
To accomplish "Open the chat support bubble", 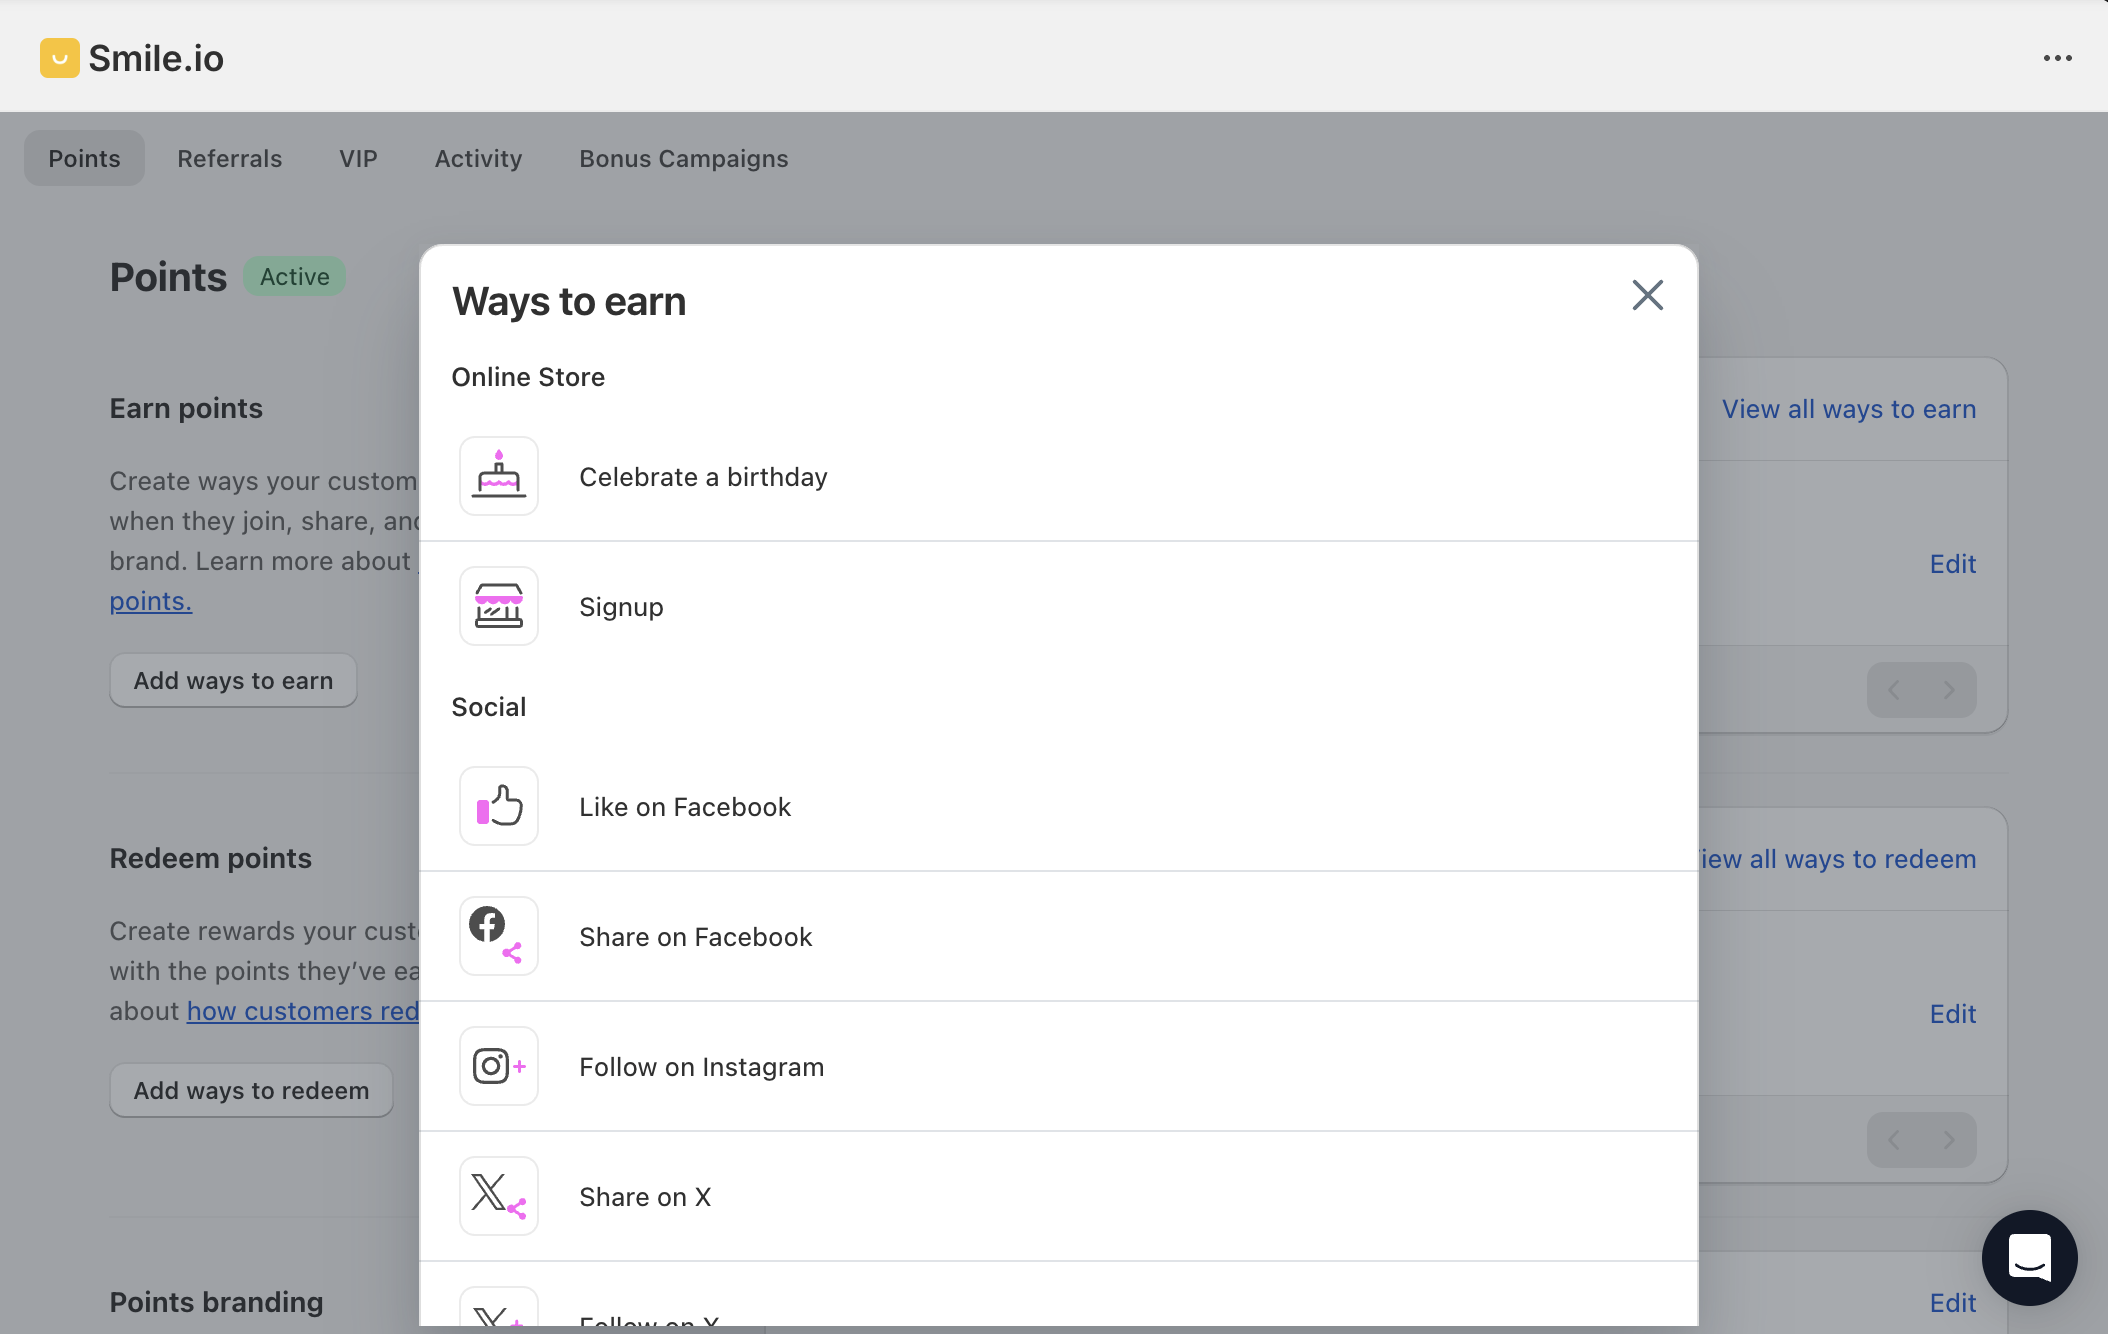I will coord(2029,1257).
